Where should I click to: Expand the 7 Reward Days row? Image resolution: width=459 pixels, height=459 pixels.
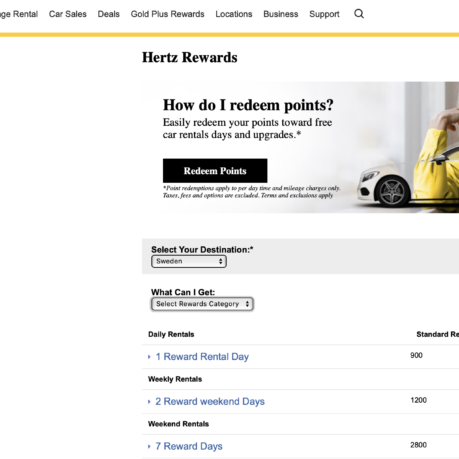[149, 446]
